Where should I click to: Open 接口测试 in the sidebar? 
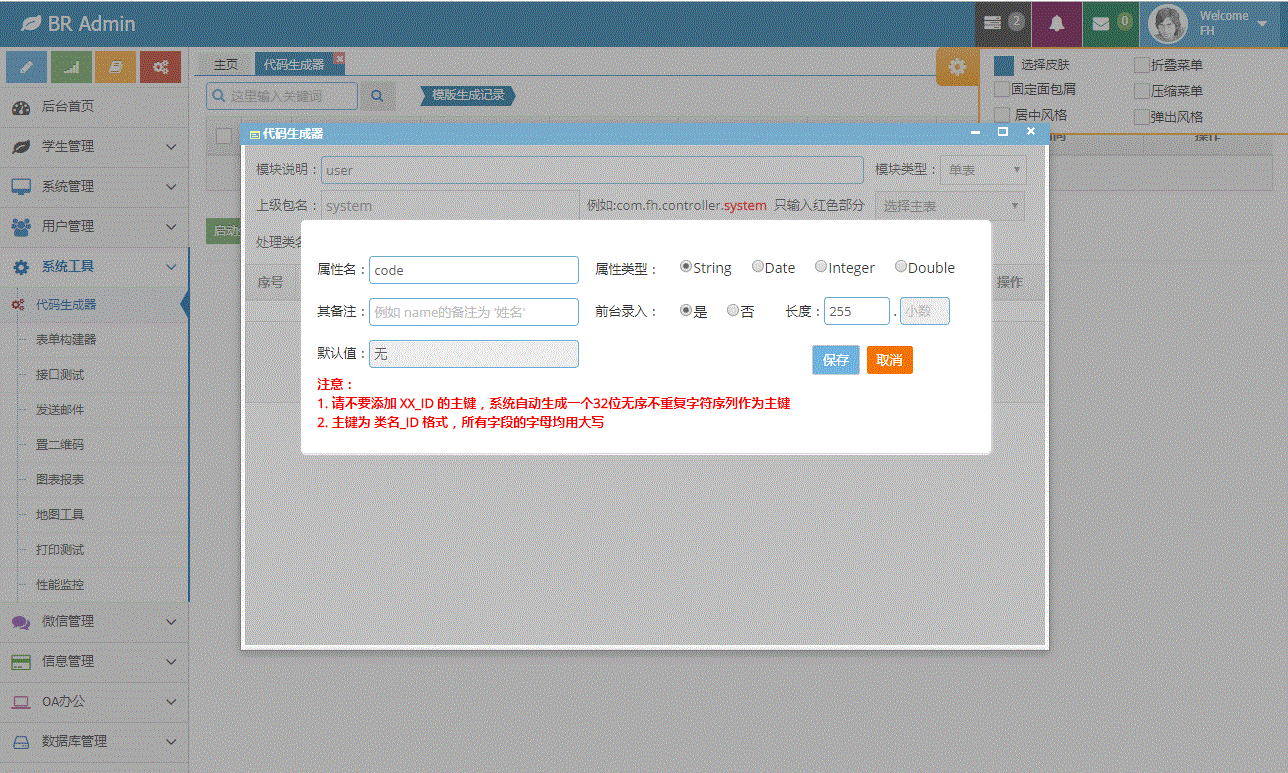click(60, 375)
